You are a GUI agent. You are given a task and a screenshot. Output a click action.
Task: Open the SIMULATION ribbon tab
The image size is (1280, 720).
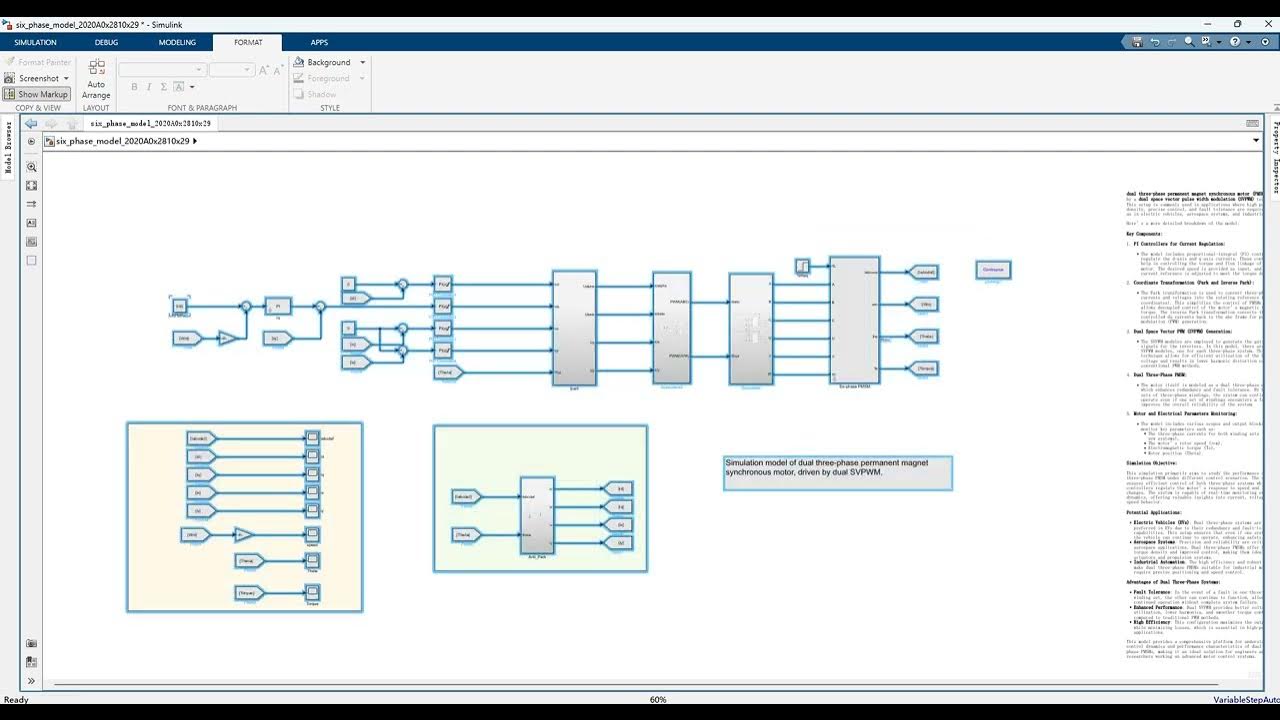click(x=35, y=42)
